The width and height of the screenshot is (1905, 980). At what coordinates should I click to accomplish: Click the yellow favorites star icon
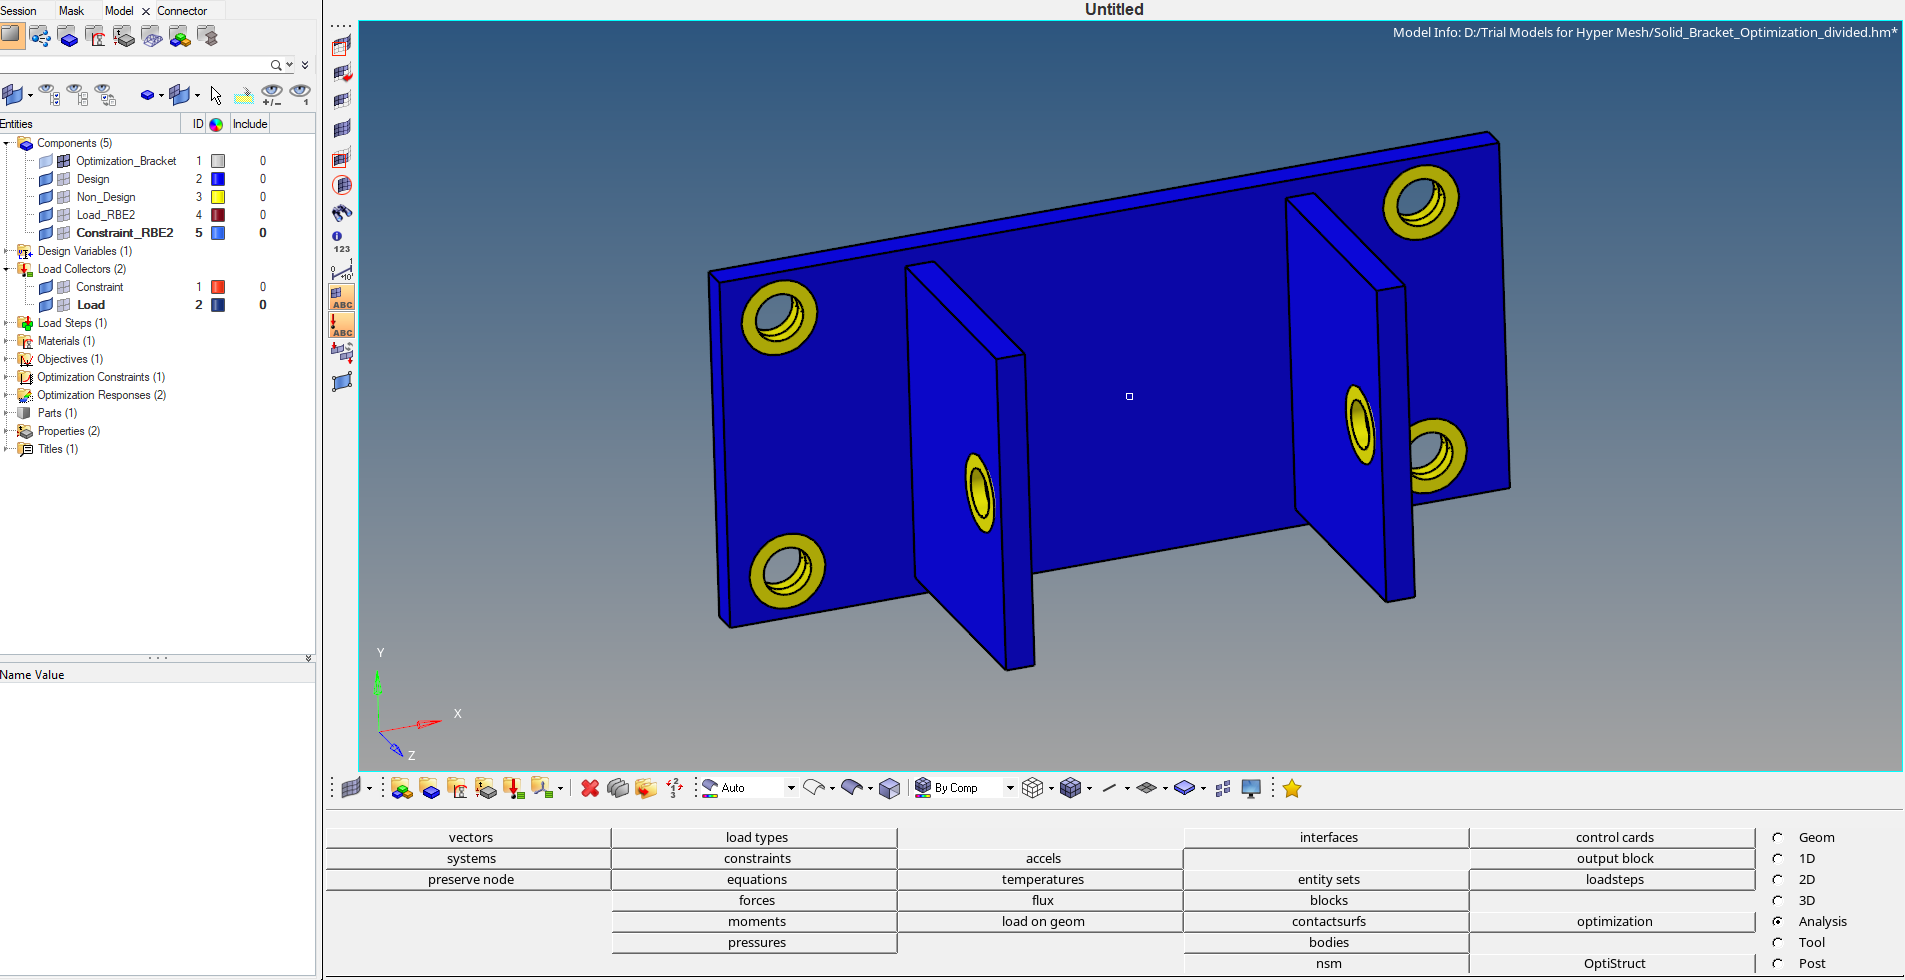pos(1291,789)
